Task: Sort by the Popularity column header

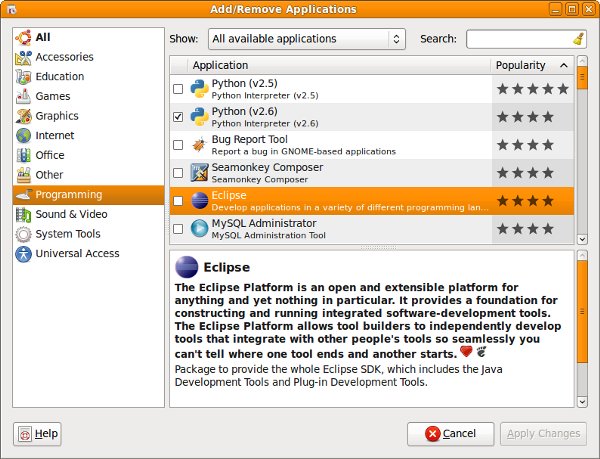Action: (532, 65)
